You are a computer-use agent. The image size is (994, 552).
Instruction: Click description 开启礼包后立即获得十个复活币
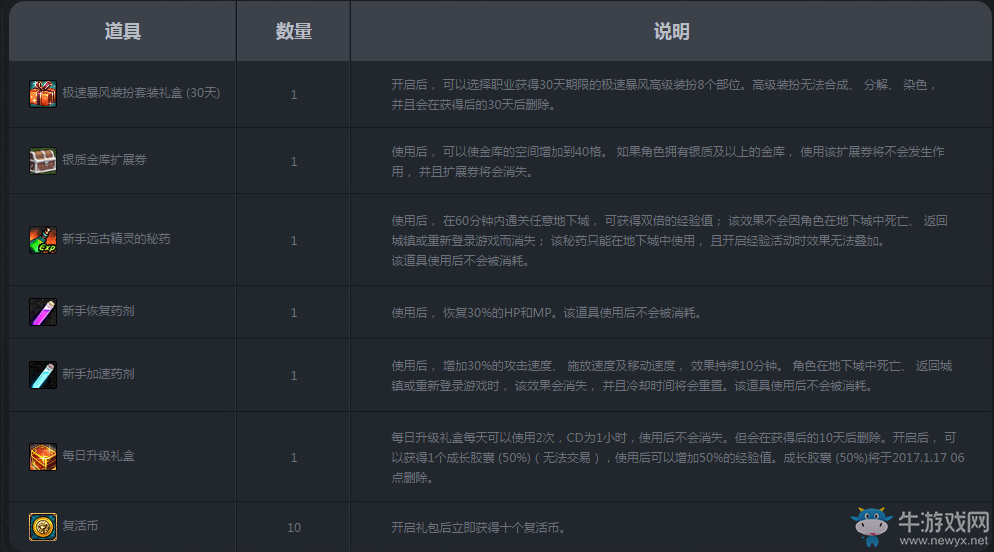(x=479, y=527)
